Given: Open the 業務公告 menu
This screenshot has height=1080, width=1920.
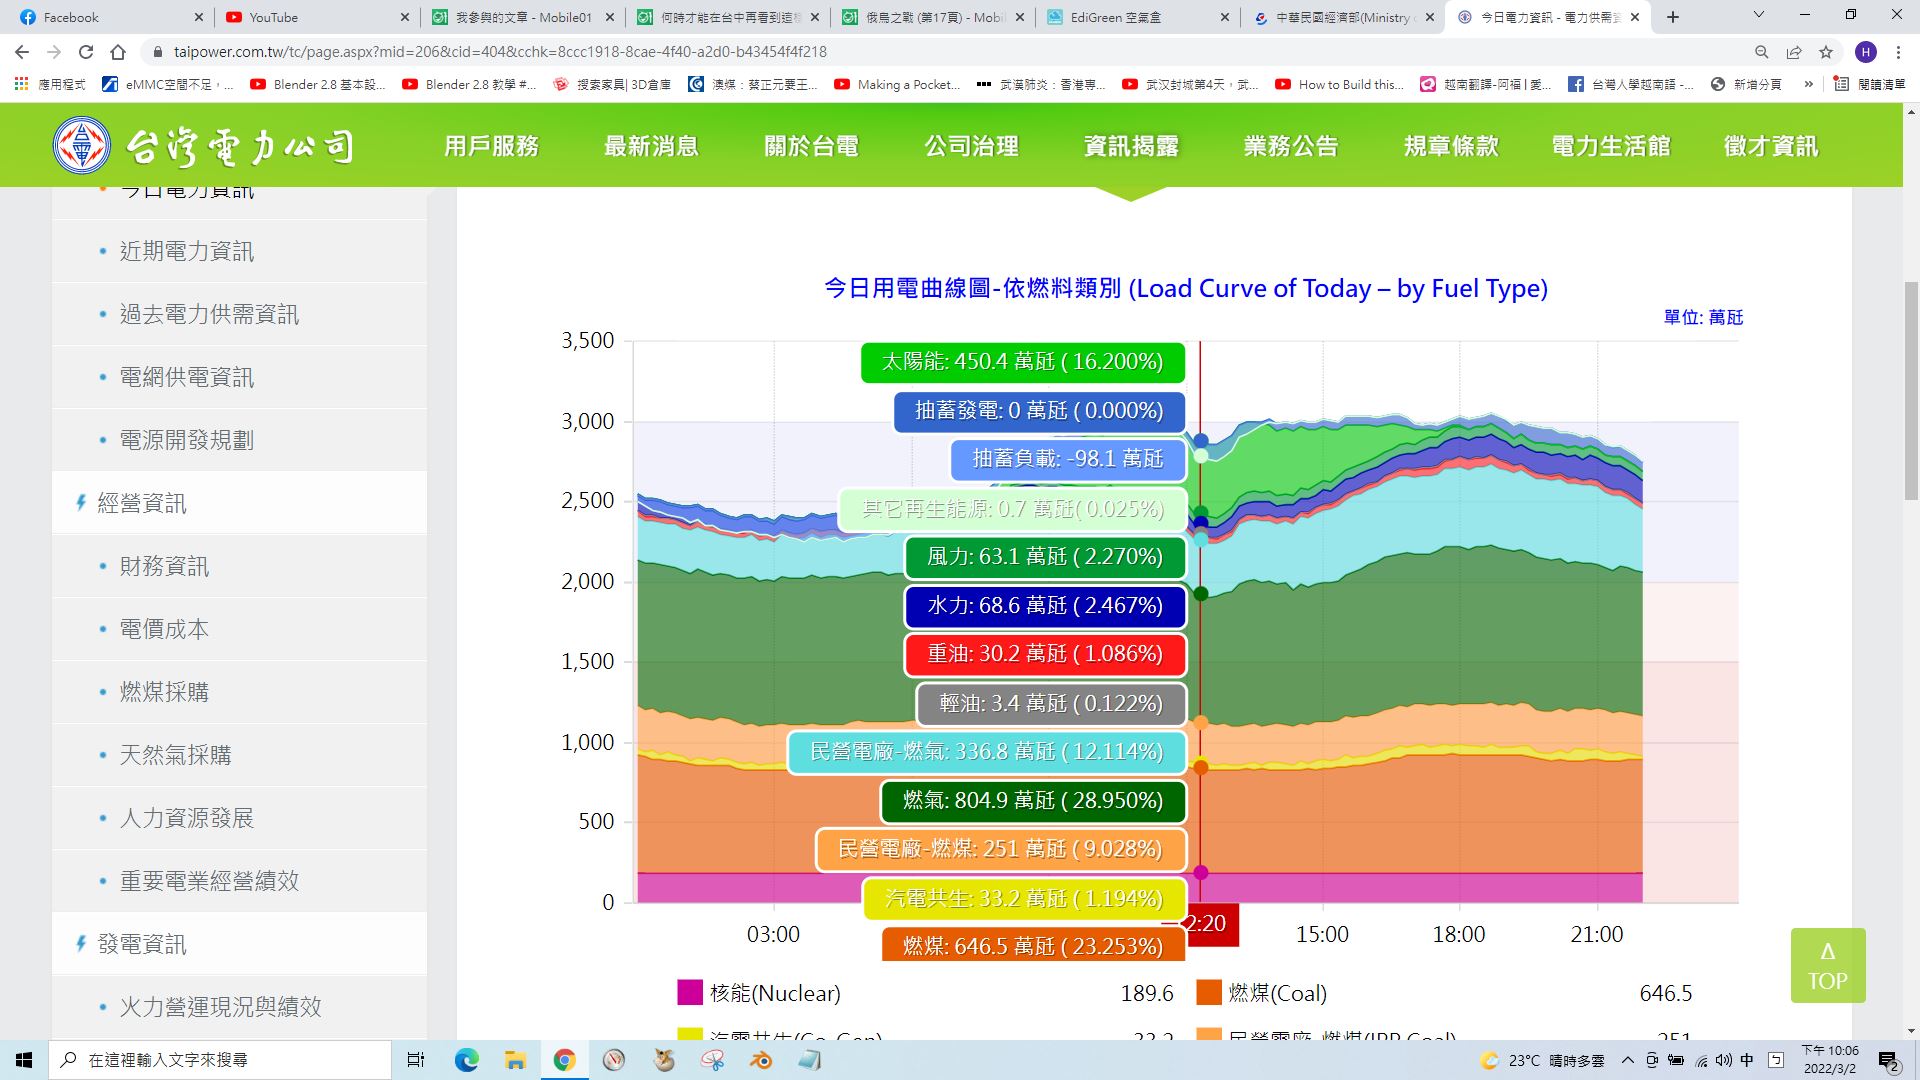Looking at the screenshot, I should click(x=1291, y=146).
